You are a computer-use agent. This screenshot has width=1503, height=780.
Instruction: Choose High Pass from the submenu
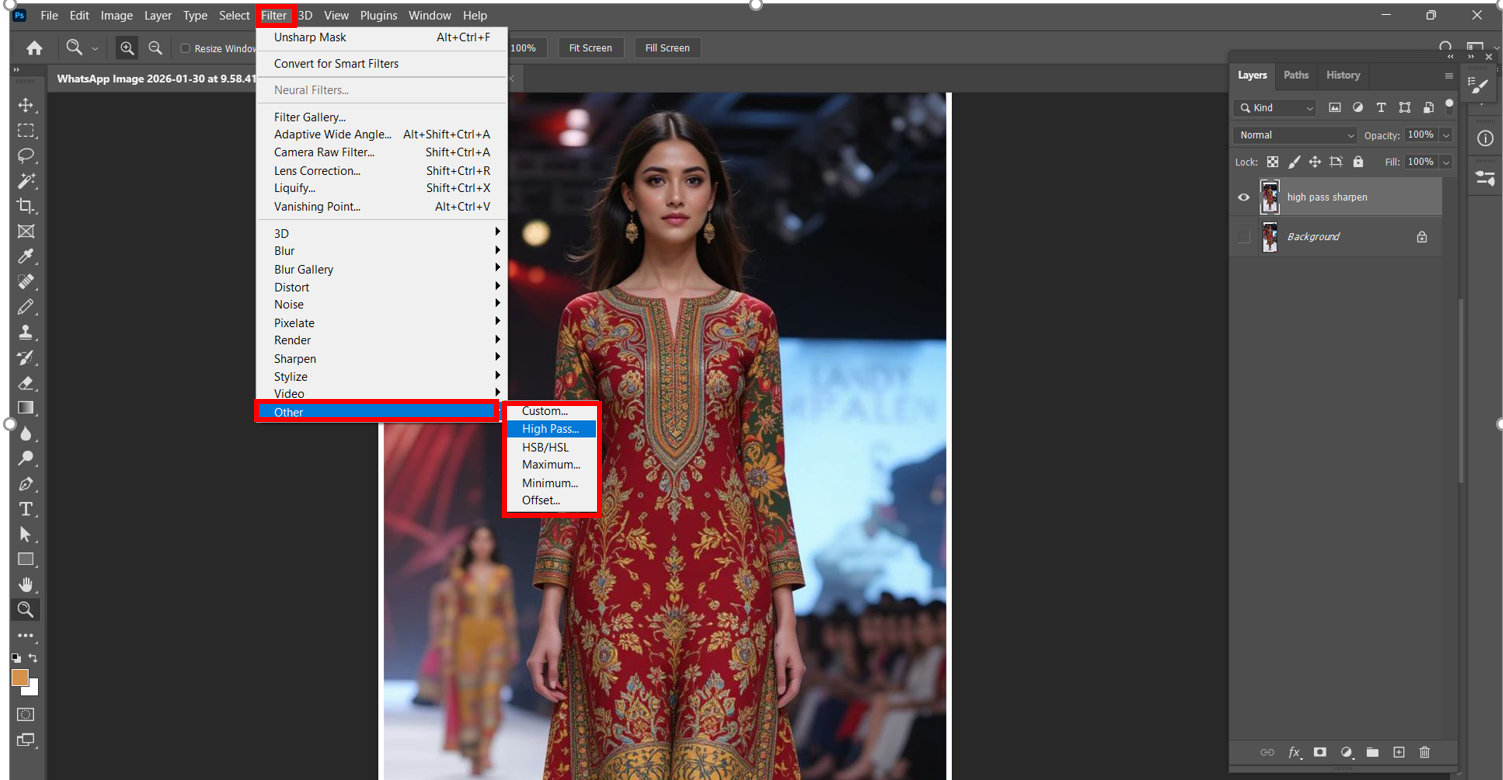click(550, 429)
